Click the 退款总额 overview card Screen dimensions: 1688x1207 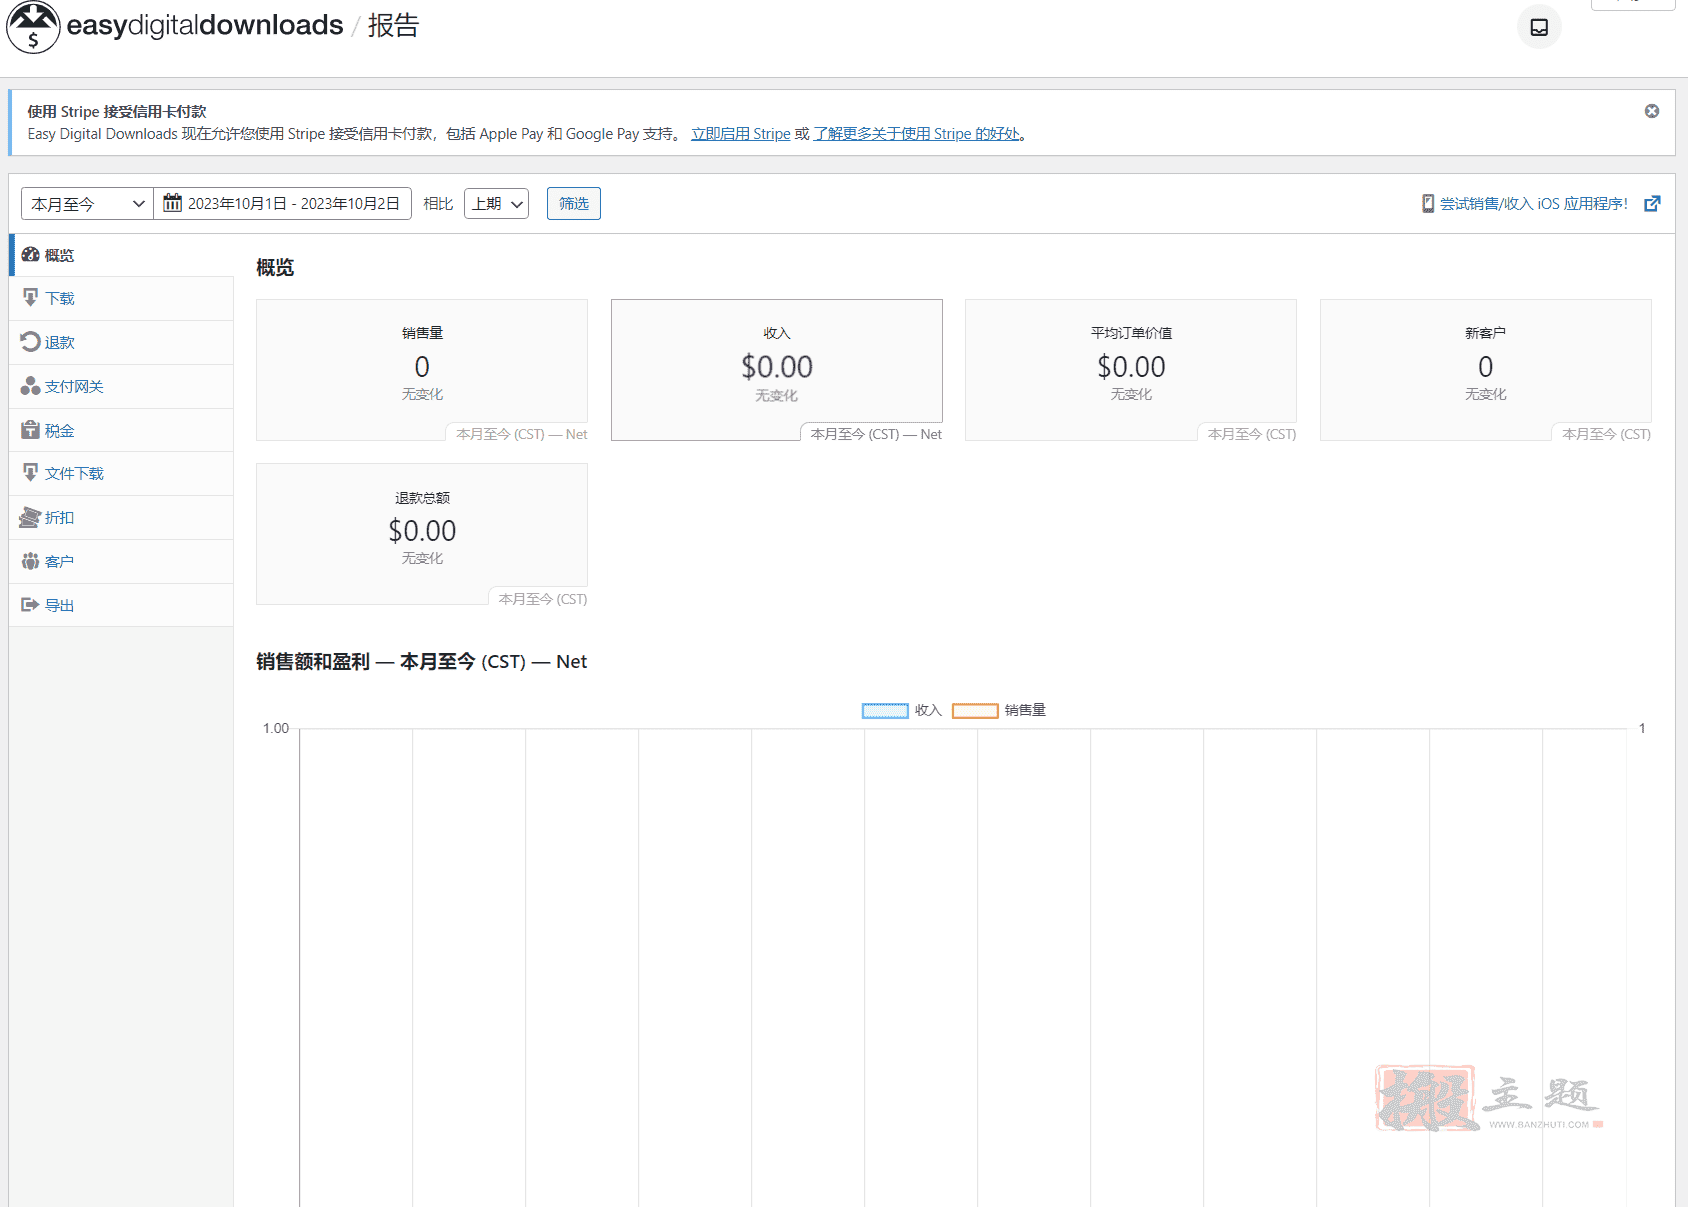(x=422, y=534)
